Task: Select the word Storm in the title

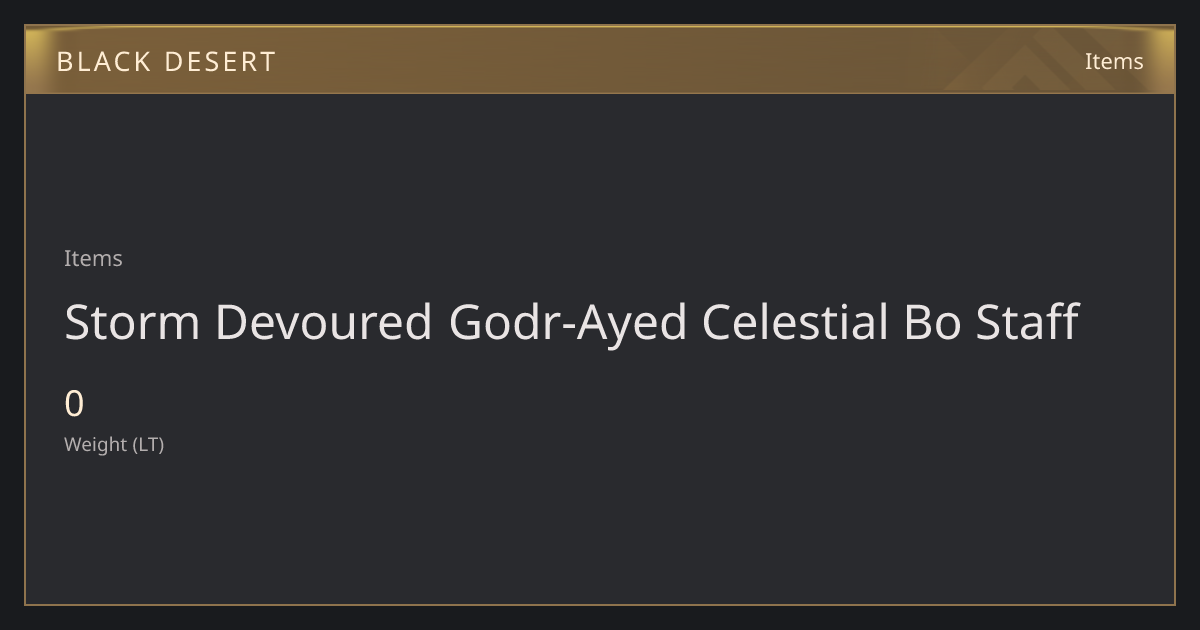Action: [132, 322]
